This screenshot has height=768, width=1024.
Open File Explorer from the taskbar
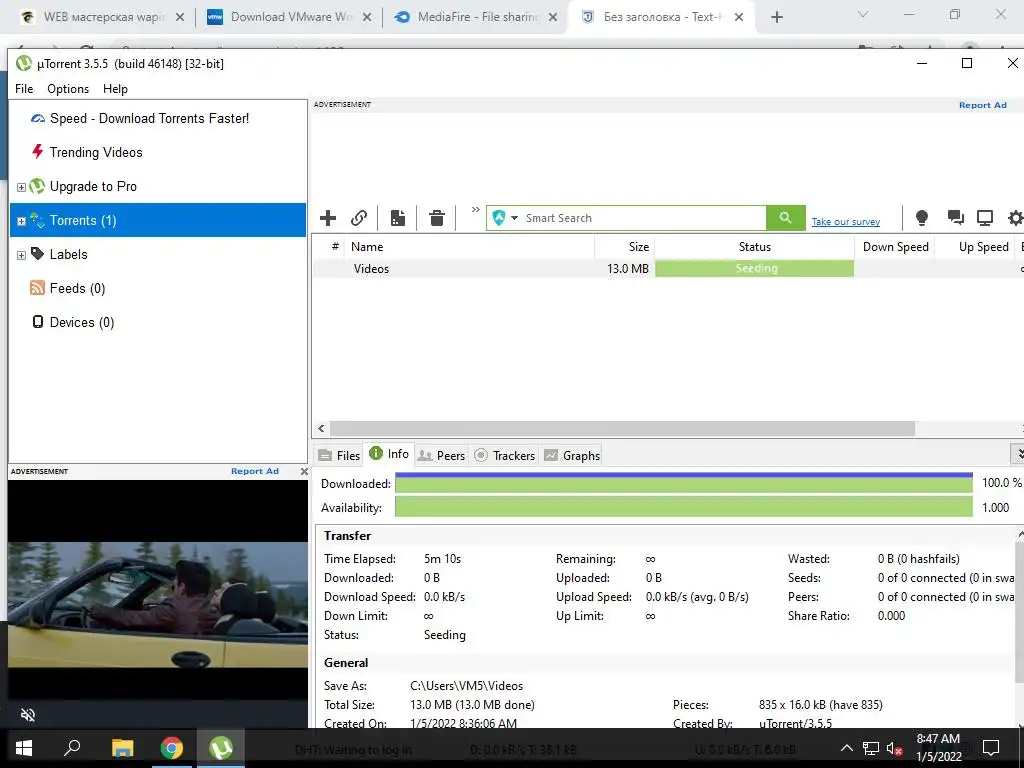[122, 748]
